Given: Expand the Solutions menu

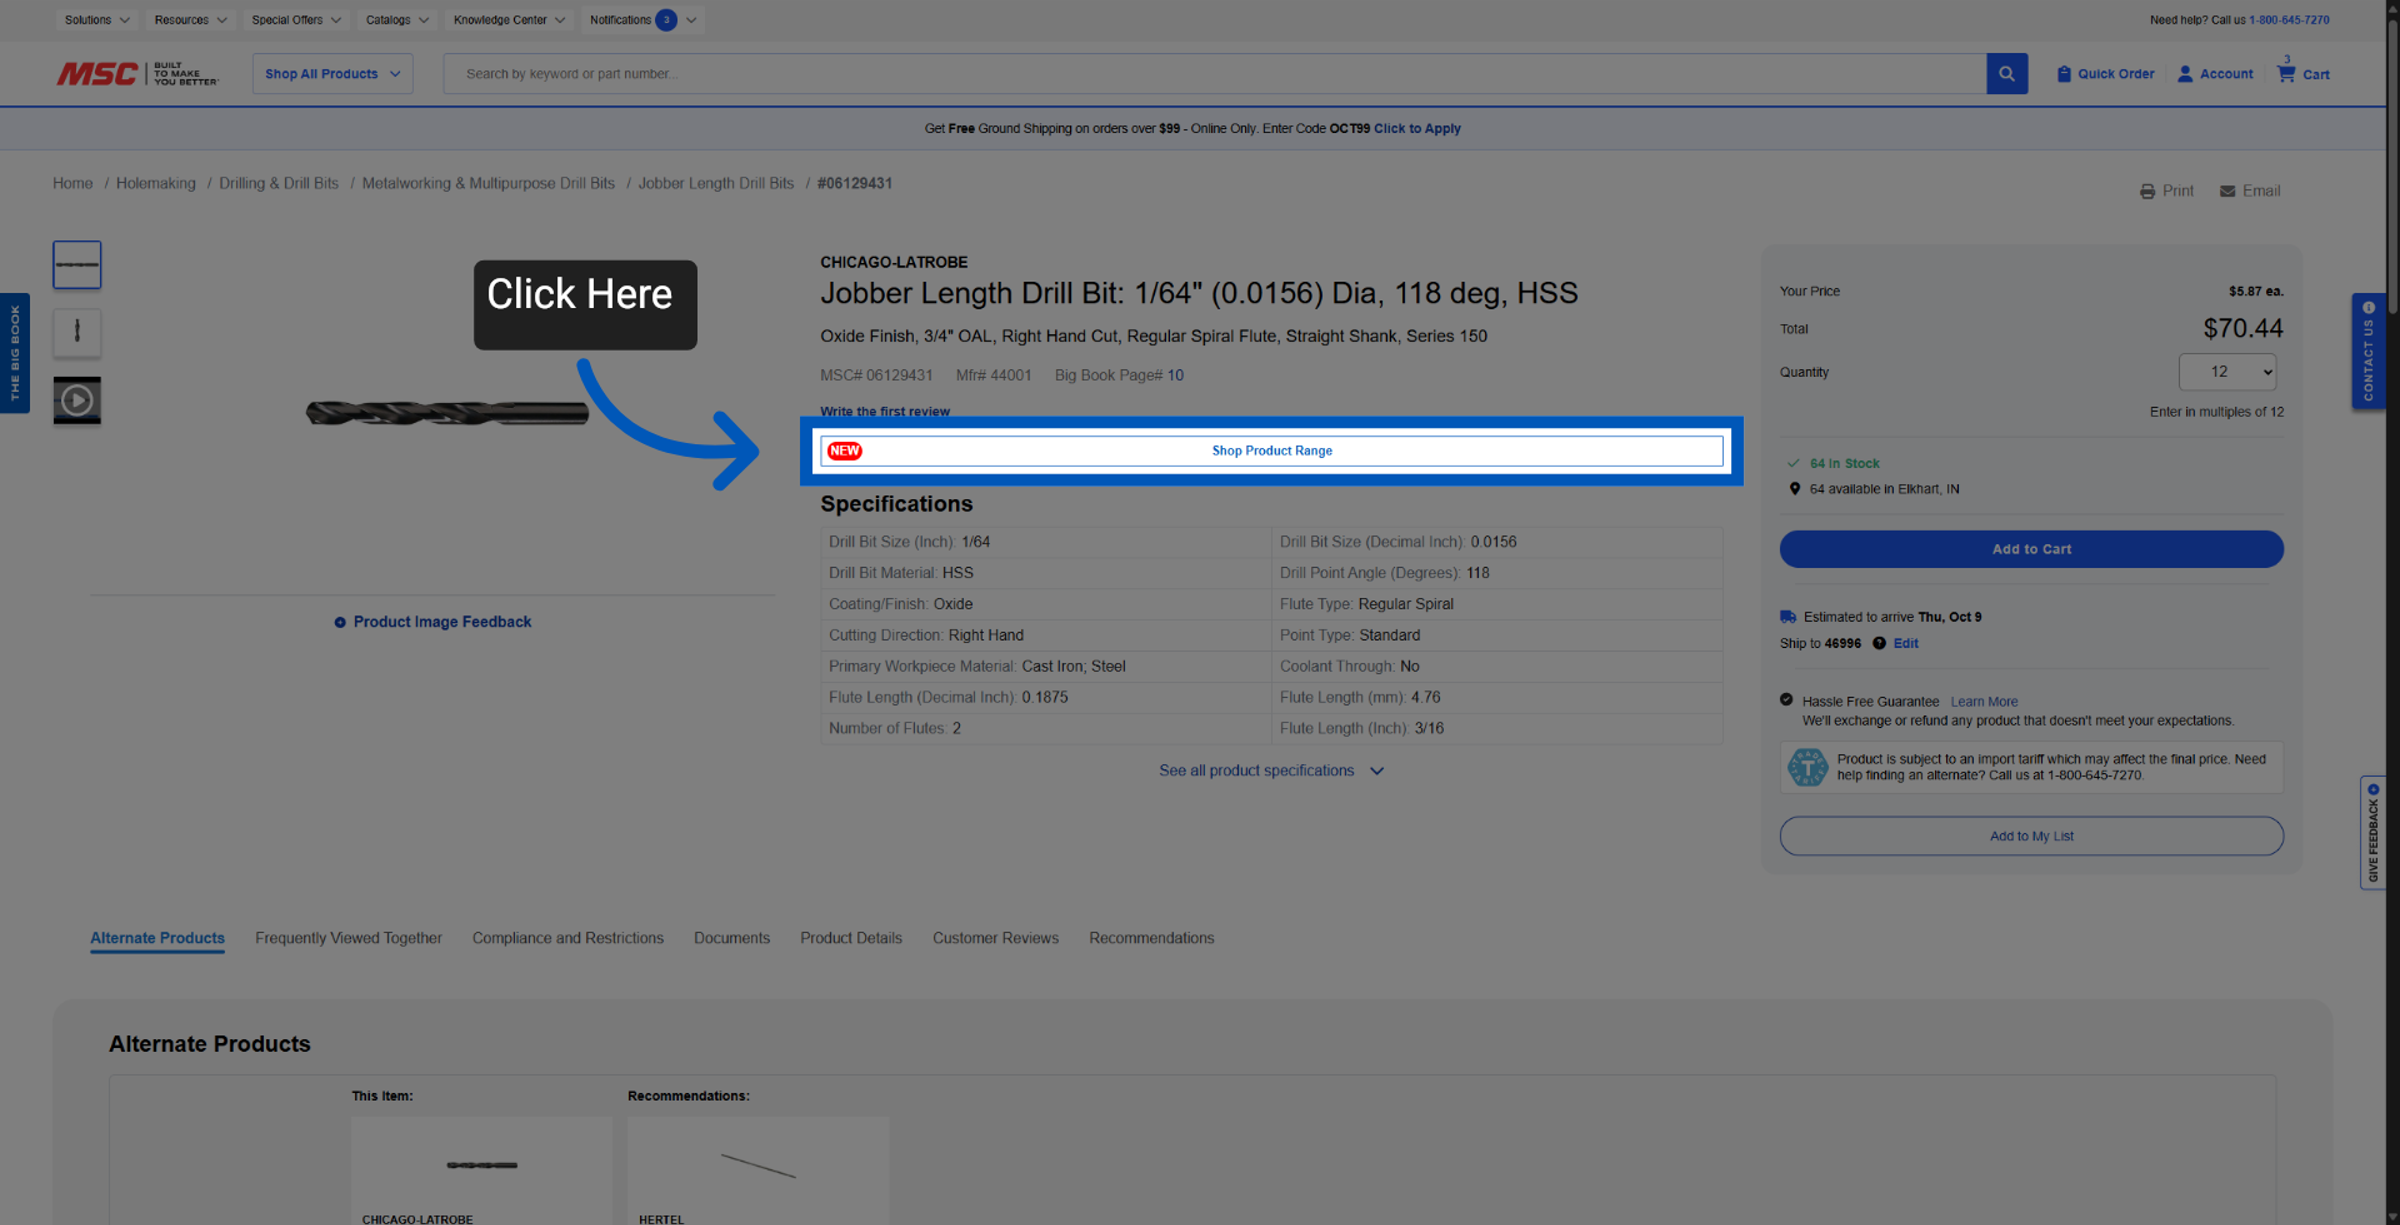Looking at the screenshot, I should pos(96,20).
